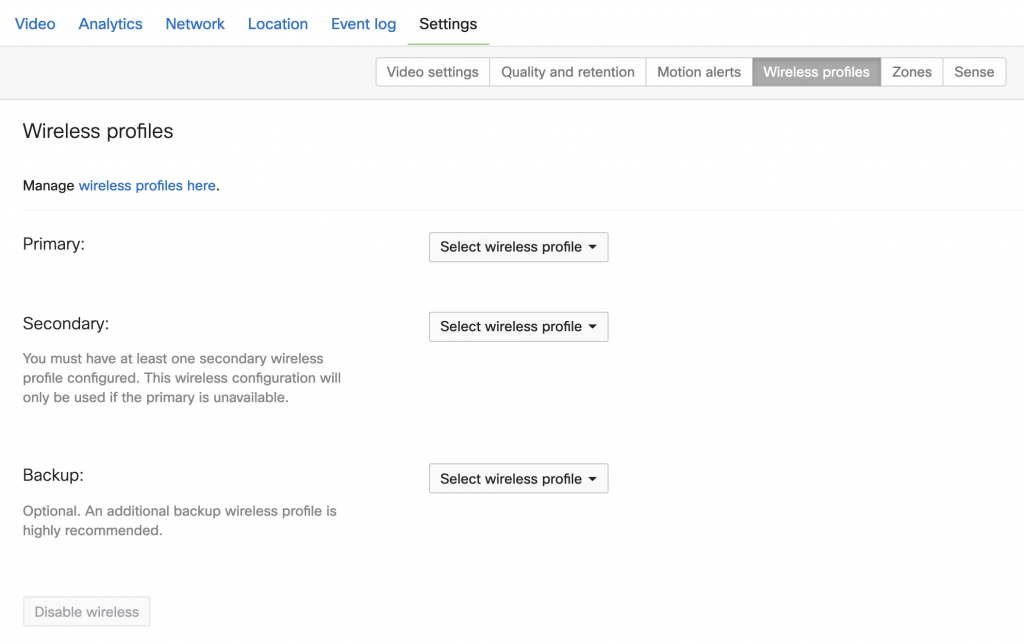1024x643 pixels.
Task: Switch to the Sense sub-tab
Action: click(x=973, y=72)
